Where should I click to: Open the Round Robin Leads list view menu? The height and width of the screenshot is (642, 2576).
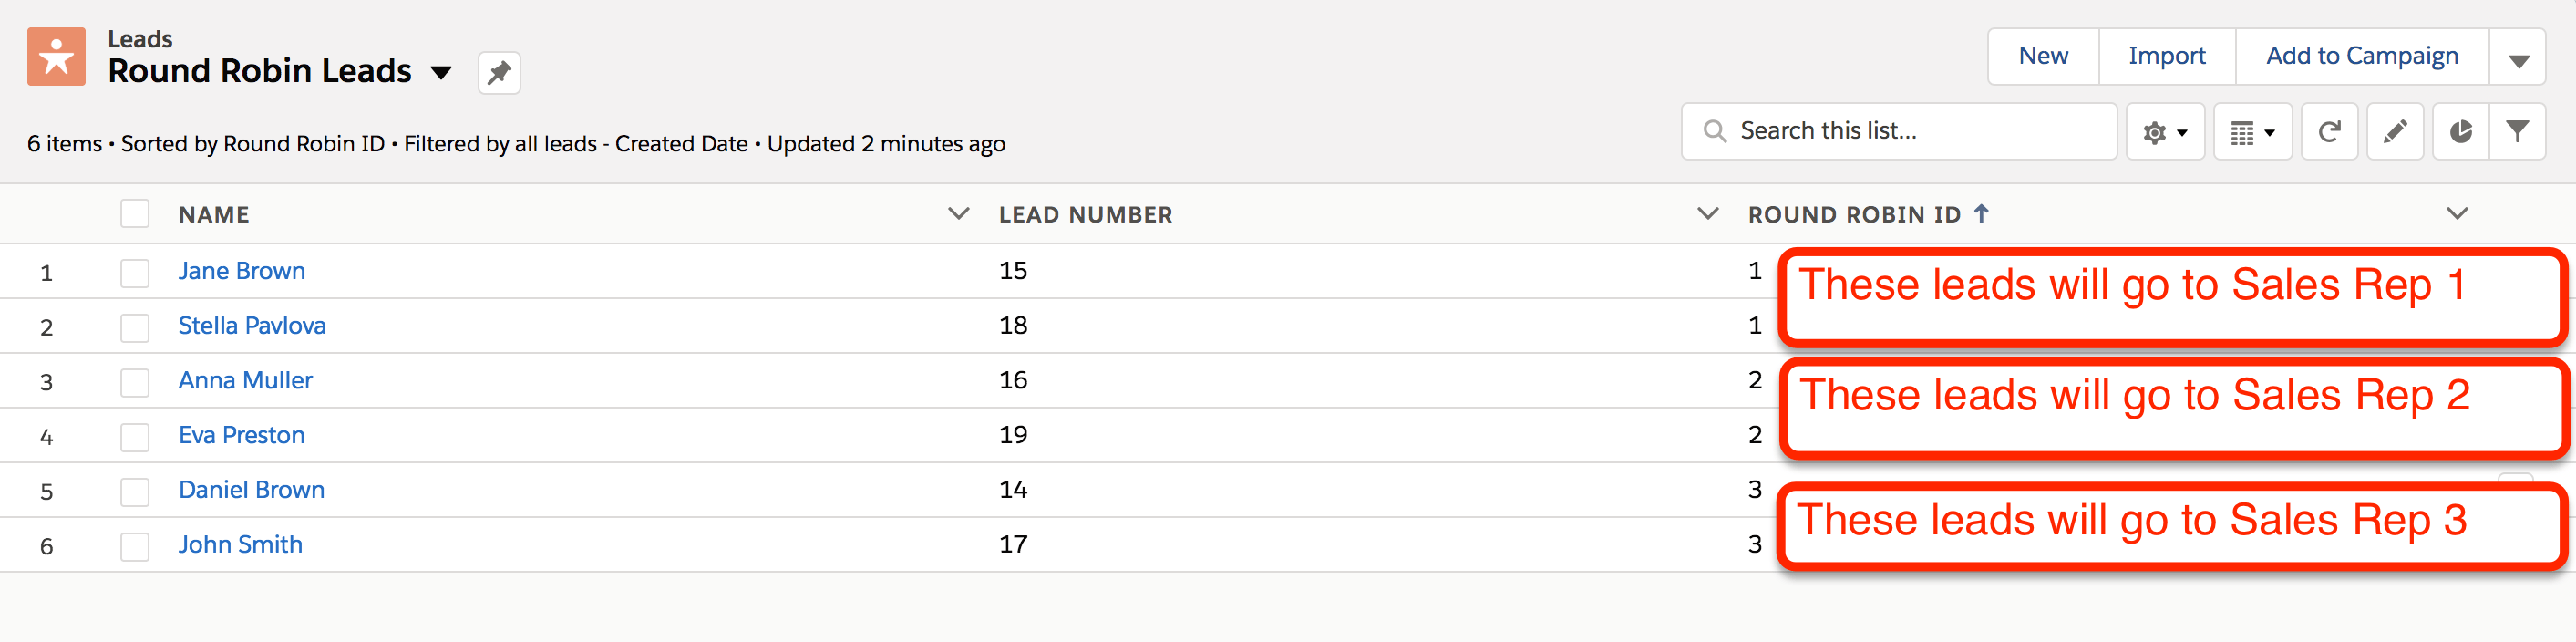(441, 72)
